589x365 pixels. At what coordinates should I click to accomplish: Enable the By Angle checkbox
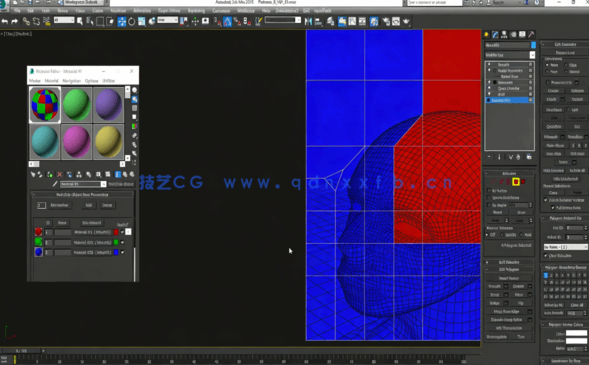pos(489,205)
